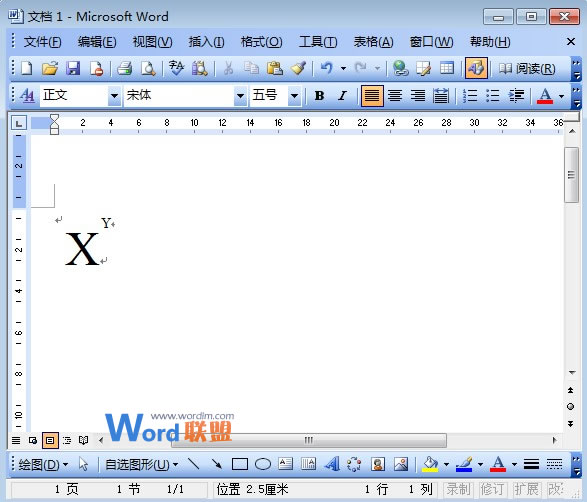Open Styles and Formatting AA icon
This screenshot has height=502, width=587.
click(x=27, y=95)
